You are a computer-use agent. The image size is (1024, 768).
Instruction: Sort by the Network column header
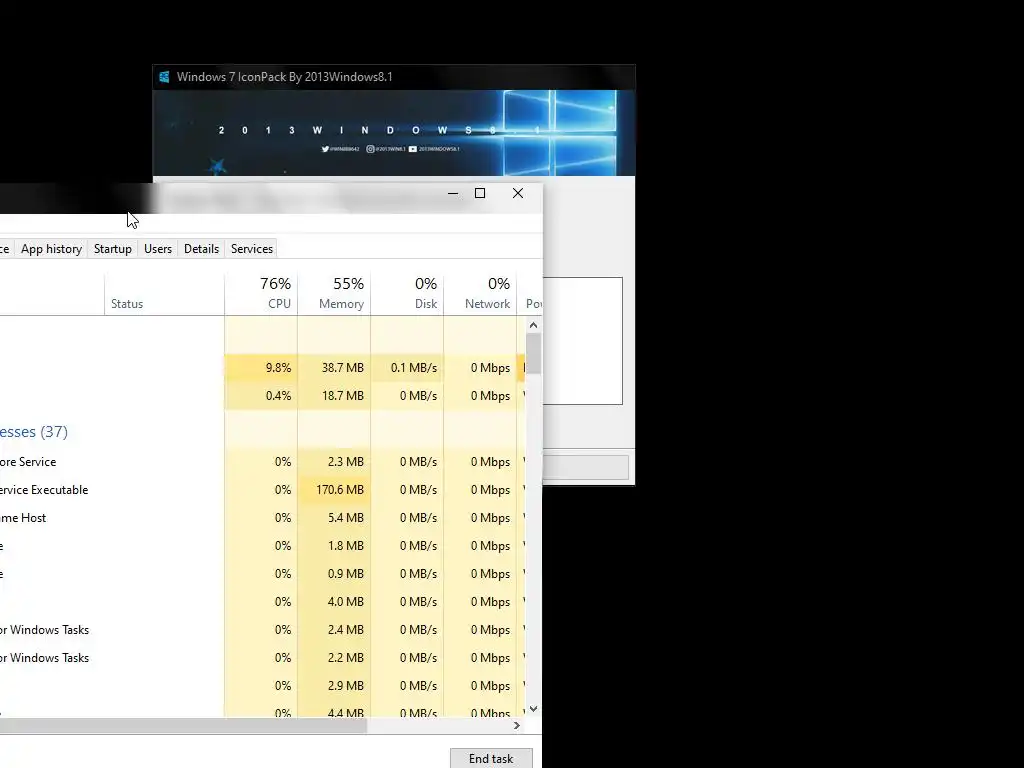(480, 293)
